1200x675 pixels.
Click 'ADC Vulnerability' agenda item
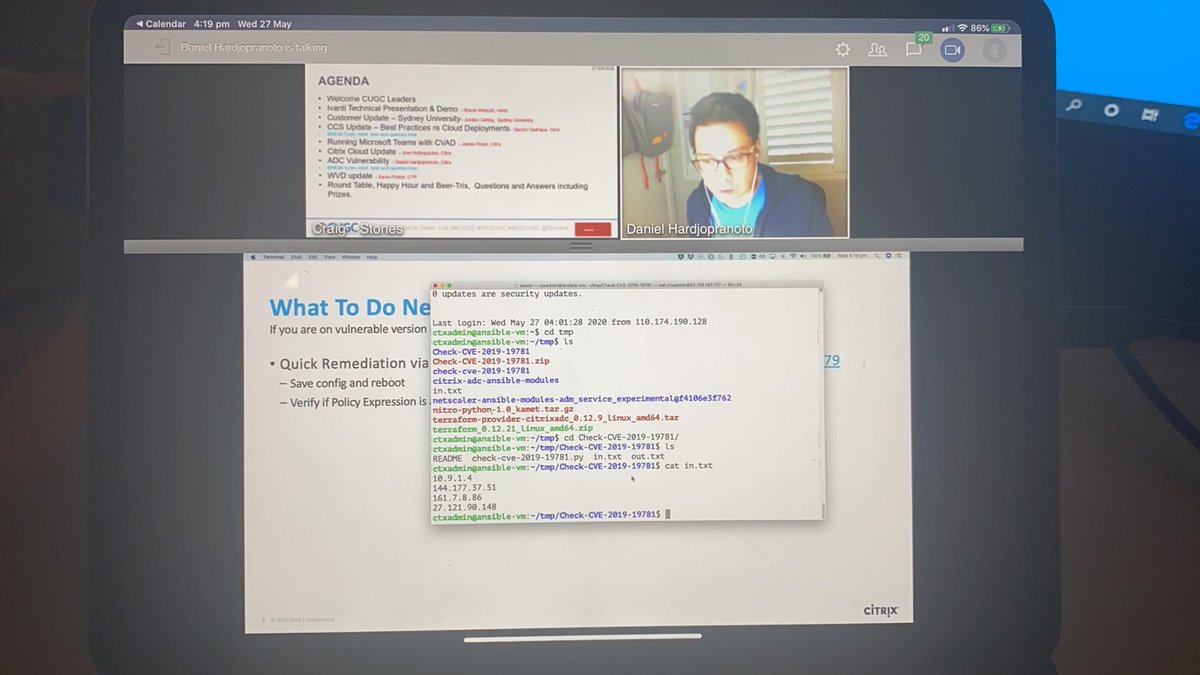tap(359, 160)
